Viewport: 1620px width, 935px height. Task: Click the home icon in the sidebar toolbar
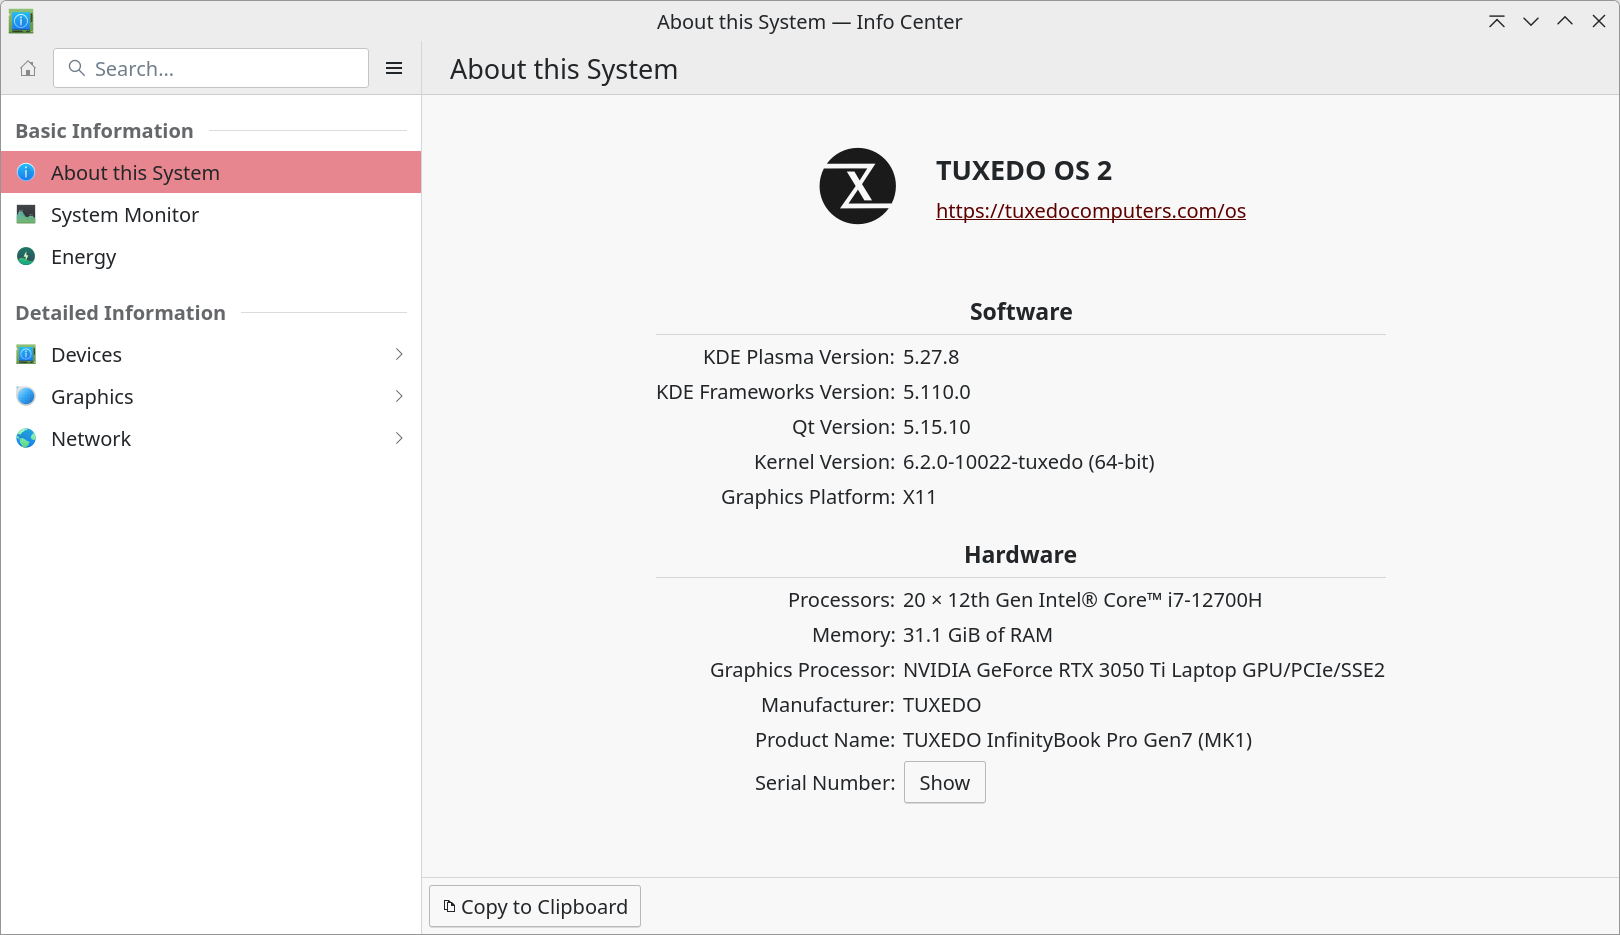(x=28, y=68)
